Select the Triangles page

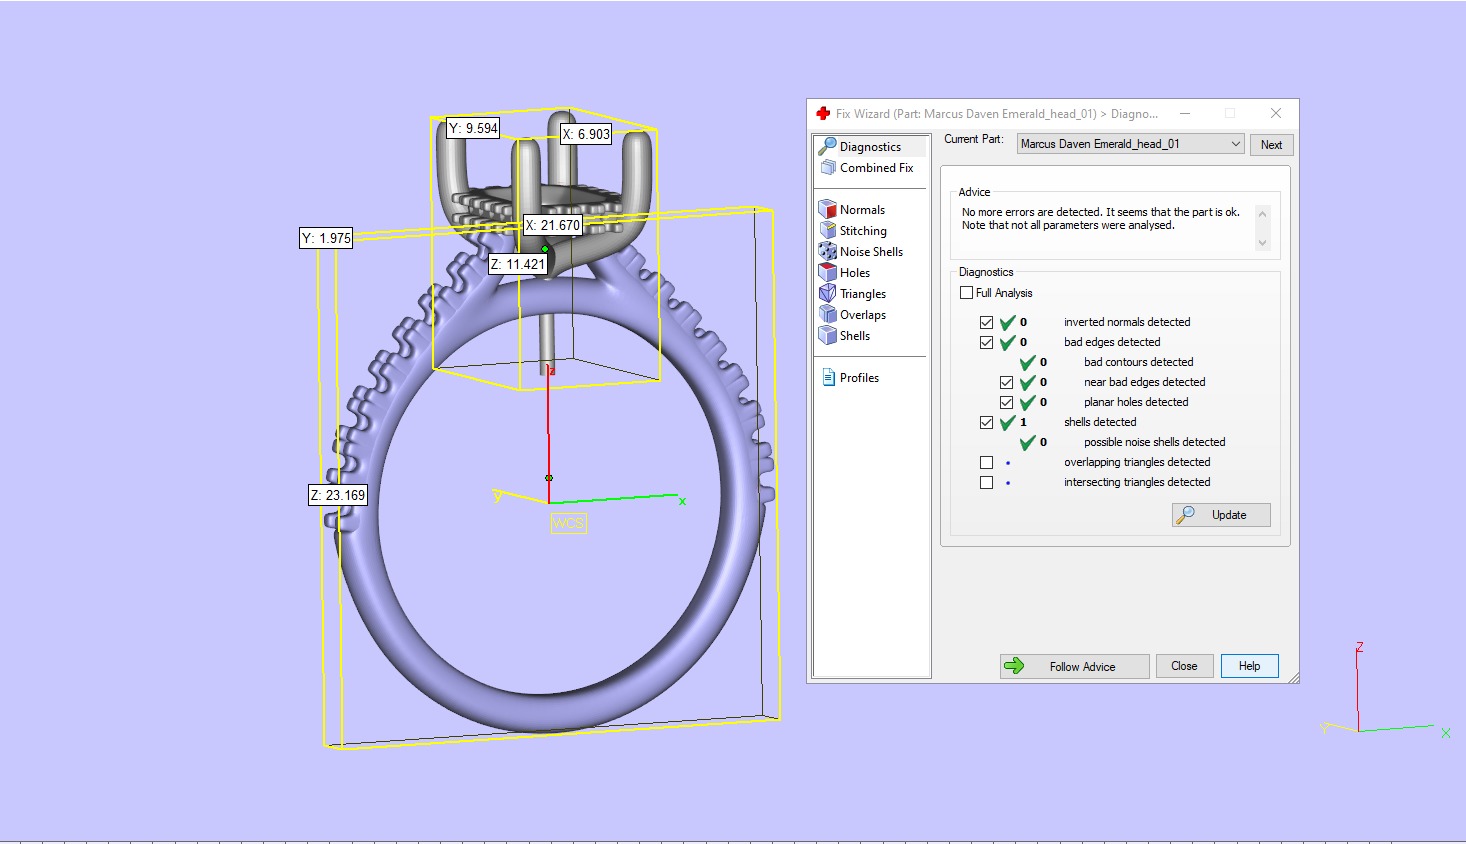[x=863, y=294]
